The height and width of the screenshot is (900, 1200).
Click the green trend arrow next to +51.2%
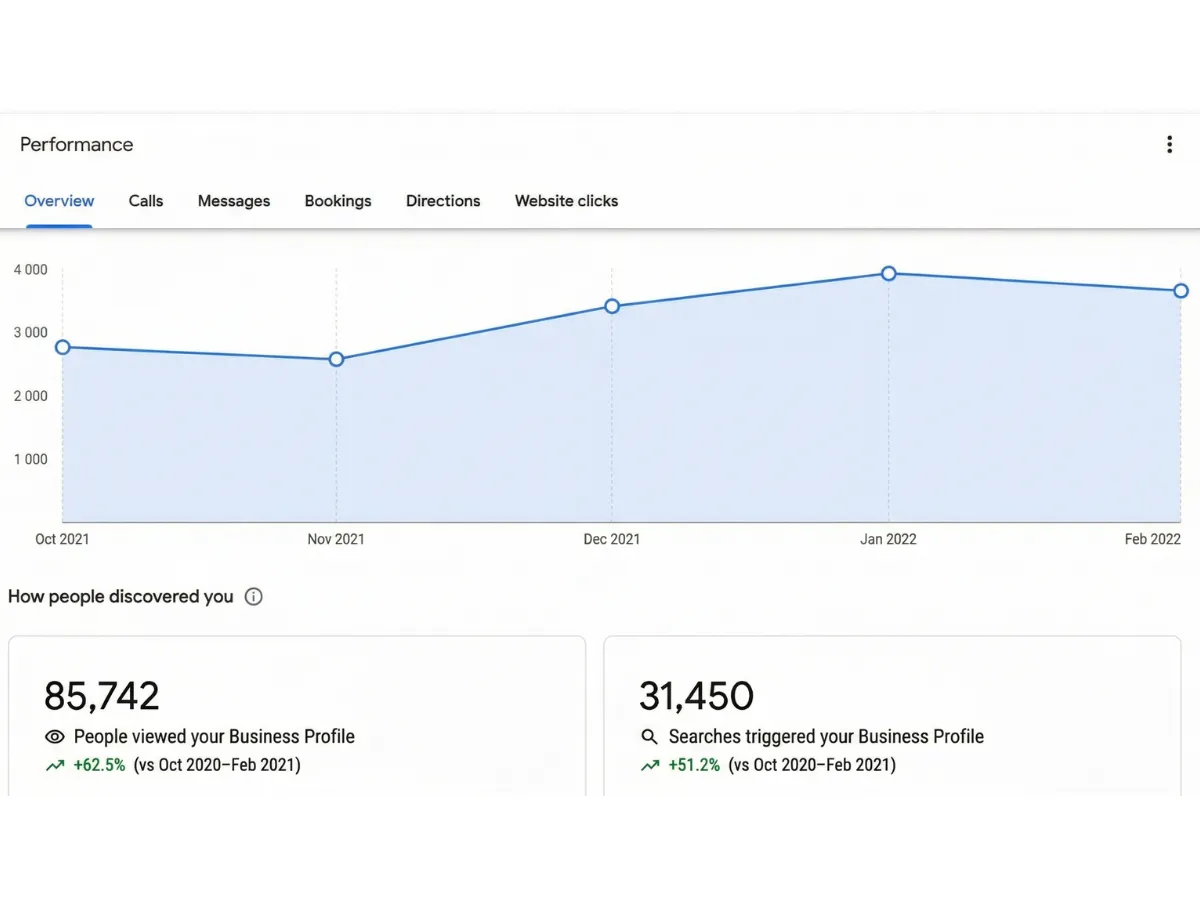pos(648,764)
